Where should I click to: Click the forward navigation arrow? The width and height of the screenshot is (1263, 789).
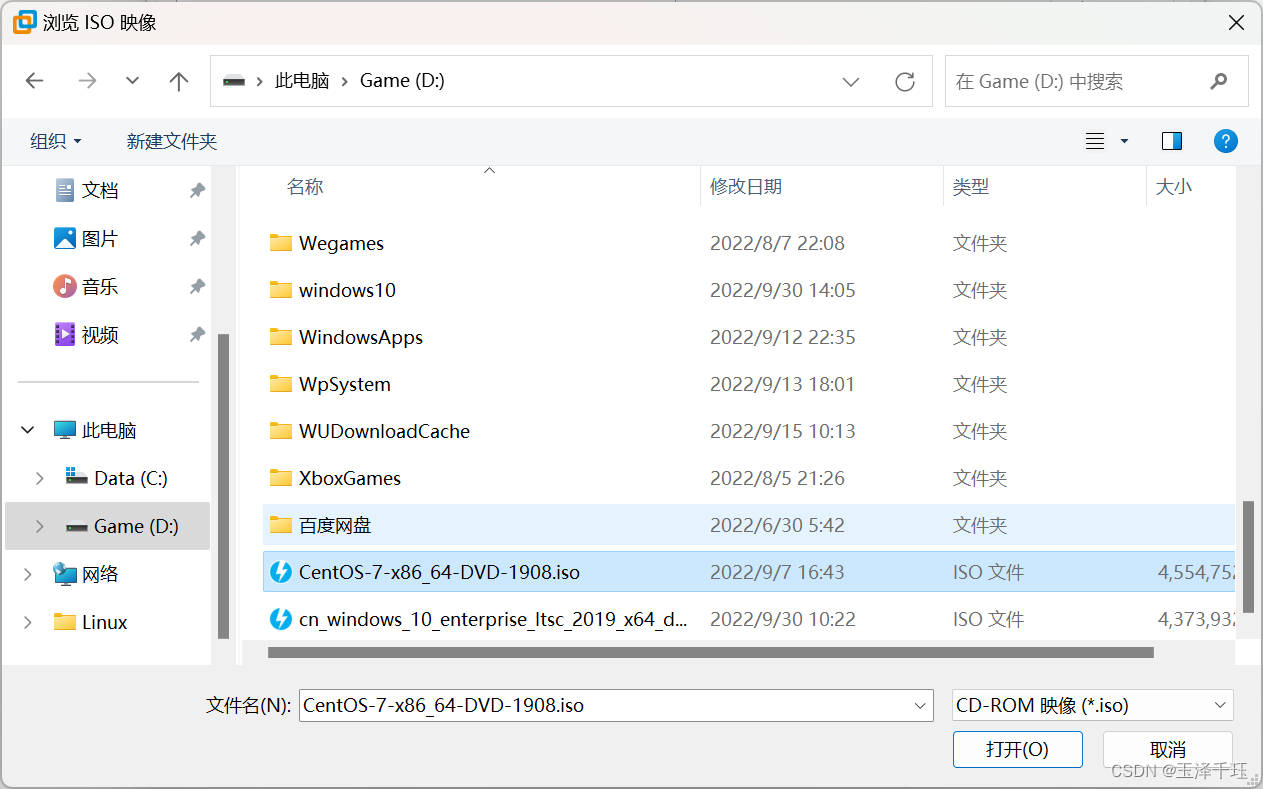(87, 81)
